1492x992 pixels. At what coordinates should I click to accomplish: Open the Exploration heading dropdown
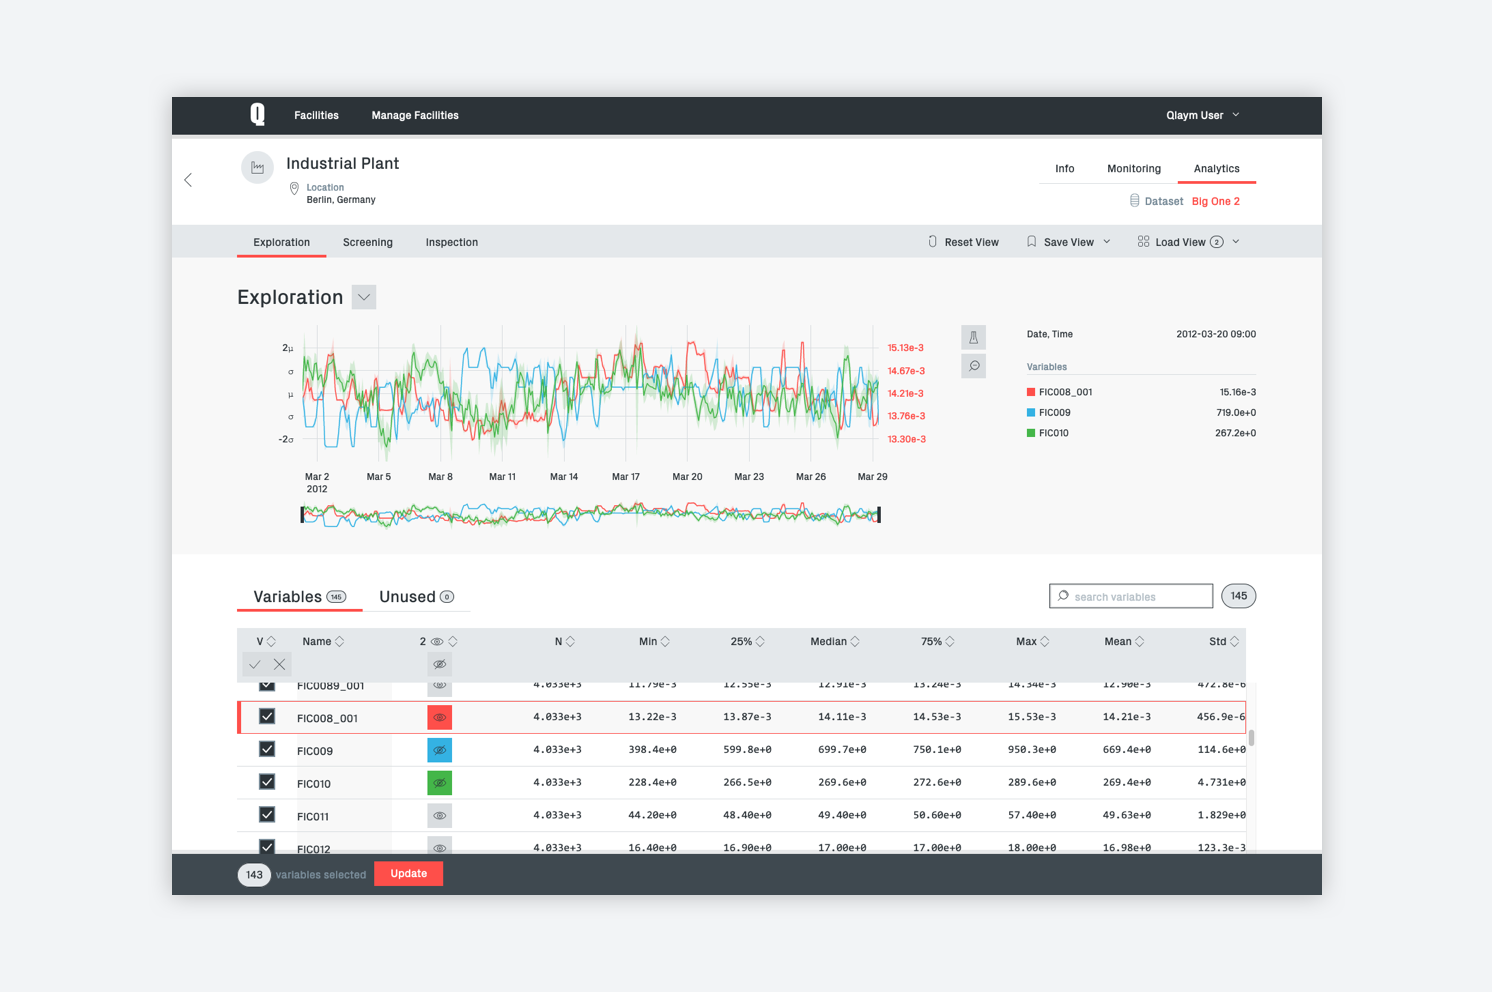[364, 297]
